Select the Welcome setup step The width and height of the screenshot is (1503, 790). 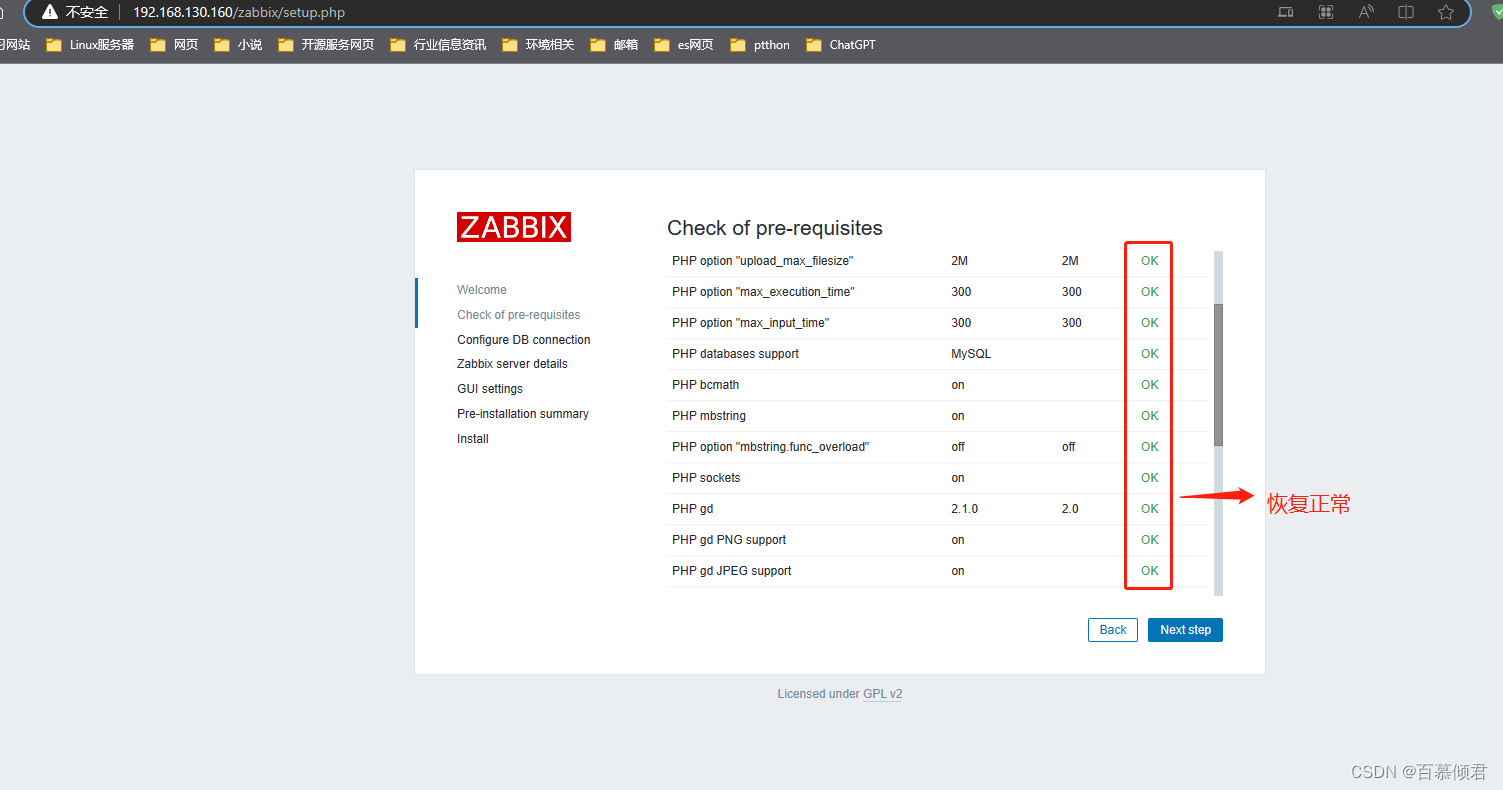click(x=482, y=290)
